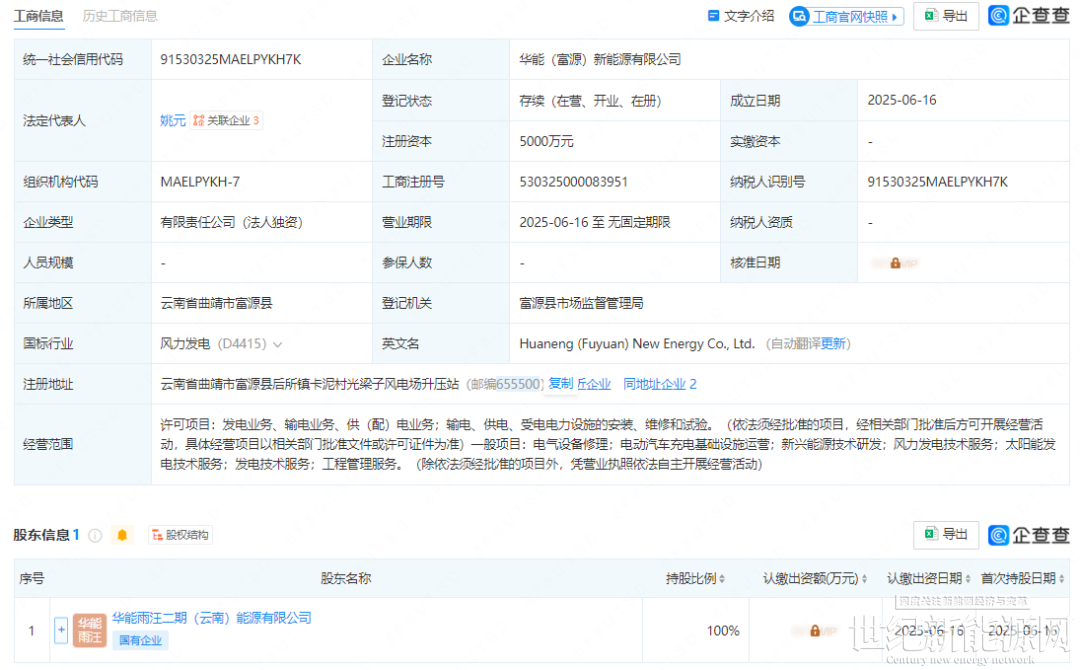Image resolution: width=1080 pixels, height=670 pixels.
Task: Click the 国有企业 tag
Action: point(140,640)
